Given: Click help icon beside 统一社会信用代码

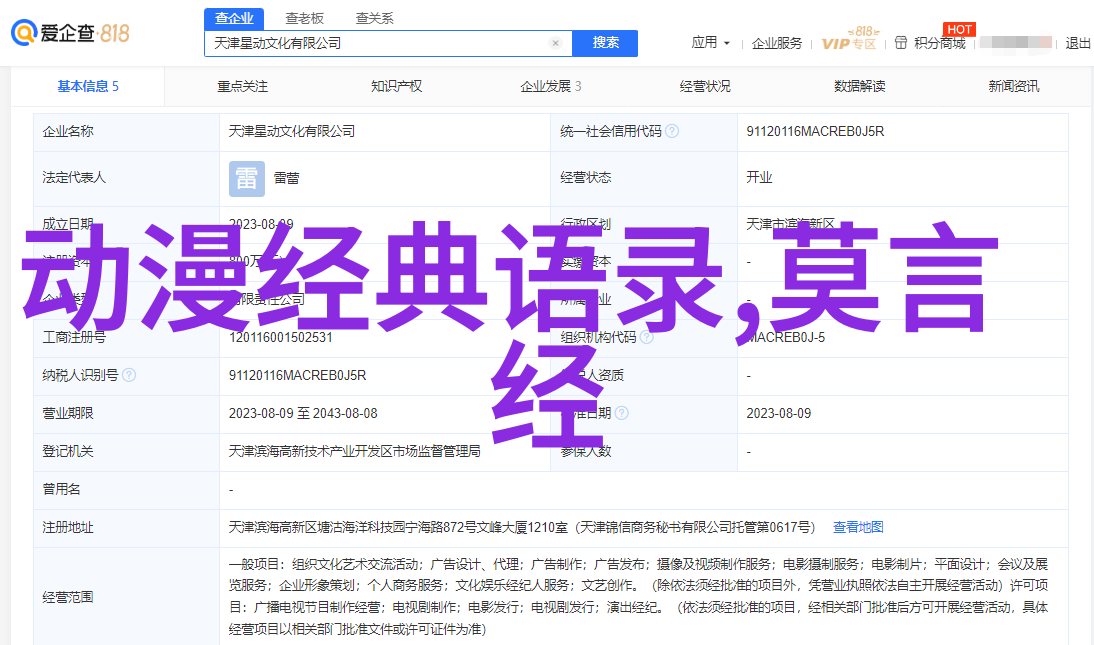Looking at the screenshot, I should click(x=672, y=131).
